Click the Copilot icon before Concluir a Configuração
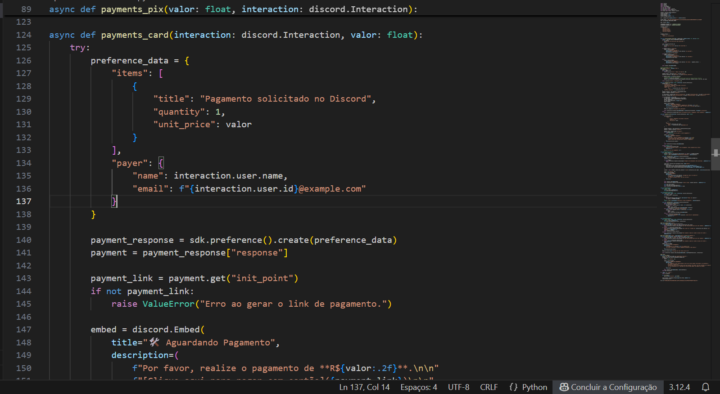The width and height of the screenshot is (720, 394). click(x=564, y=387)
